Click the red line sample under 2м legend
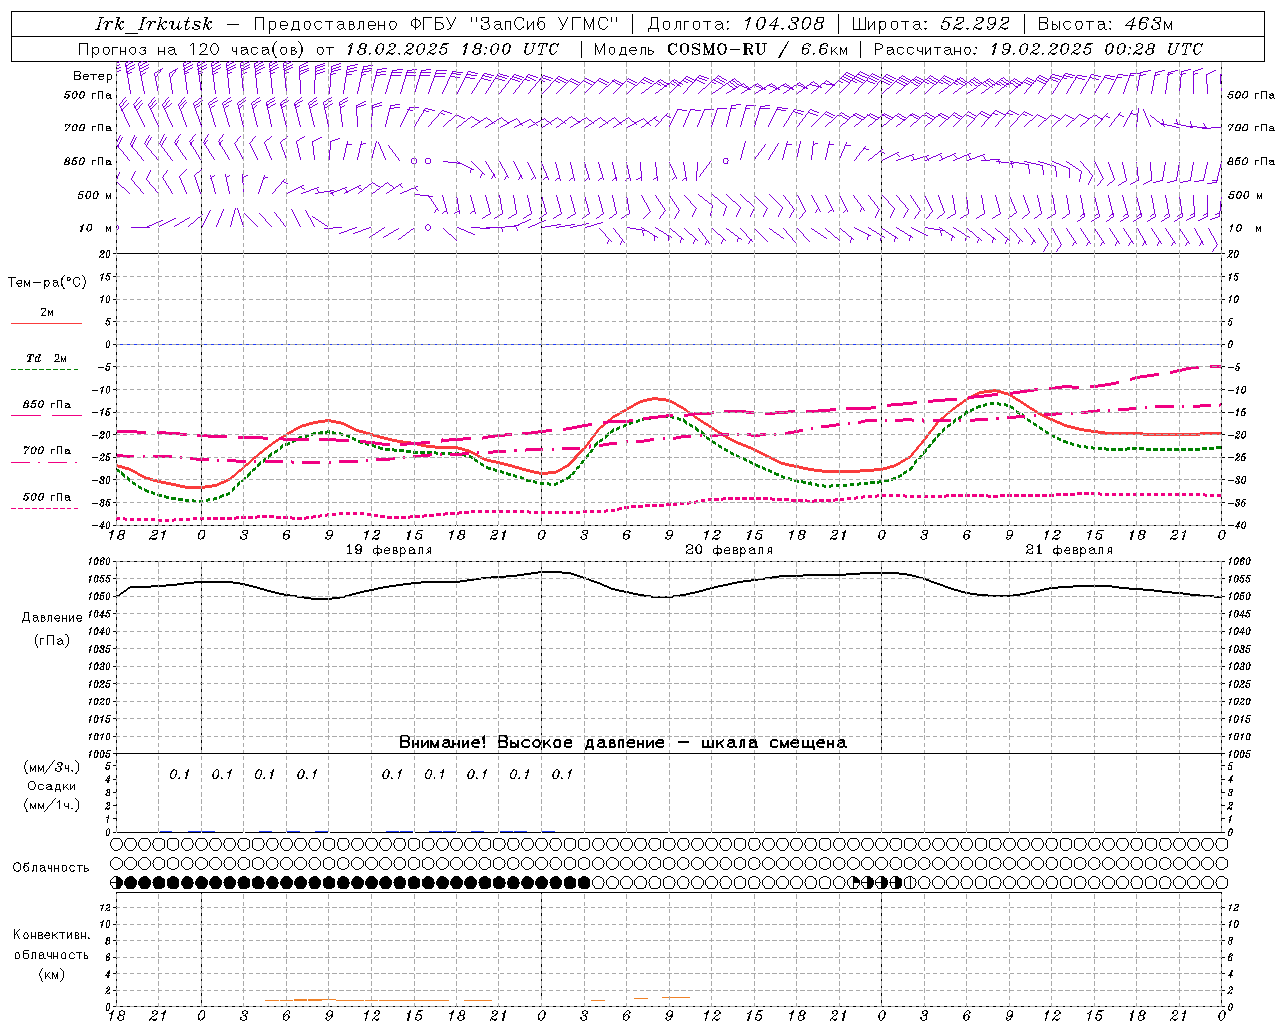The height and width of the screenshot is (1024, 1280). click(46, 324)
